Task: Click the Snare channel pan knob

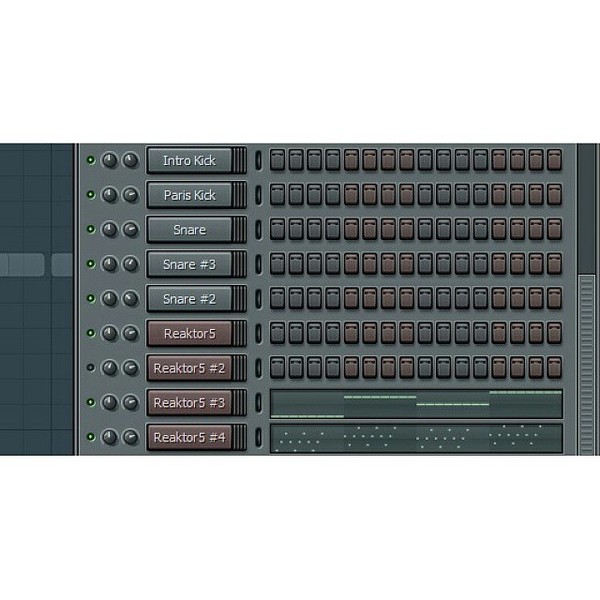Action: 110,230
